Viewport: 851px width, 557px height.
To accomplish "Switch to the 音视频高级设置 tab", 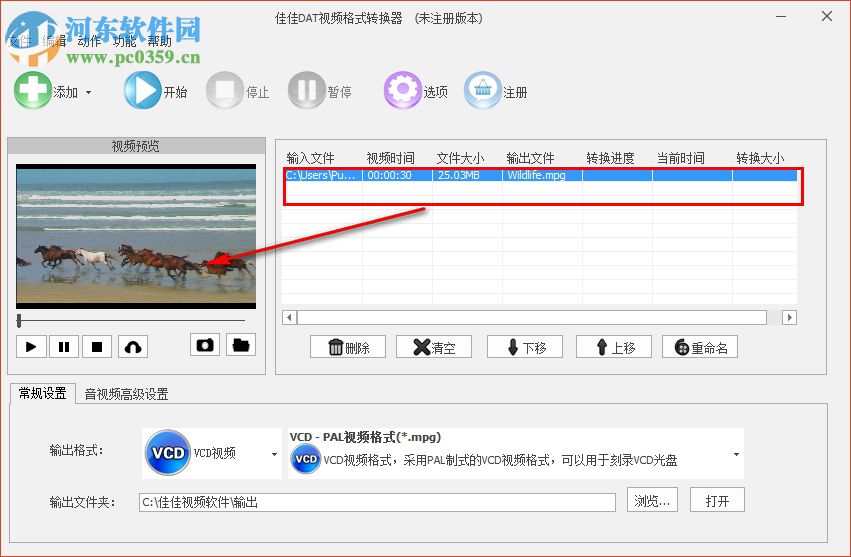I will click(x=126, y=394).
